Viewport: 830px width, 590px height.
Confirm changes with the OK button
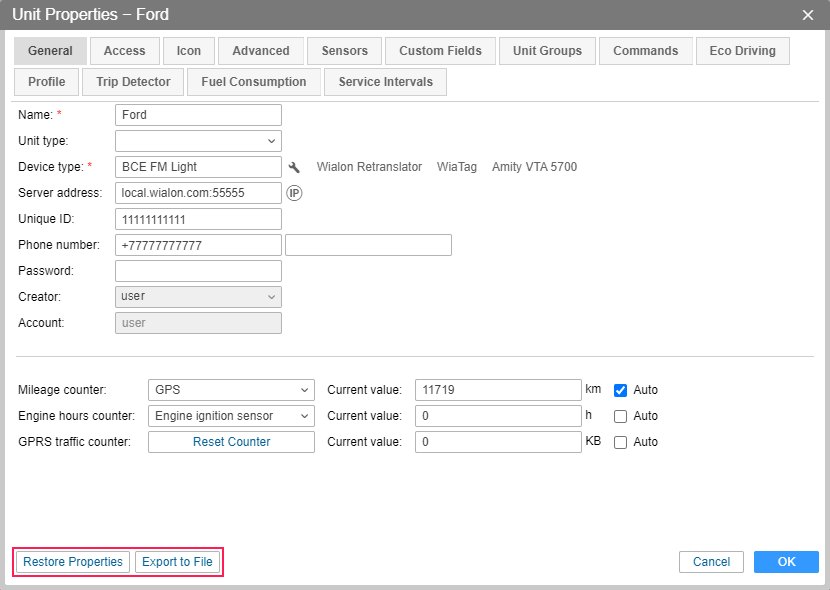[x=786, y=562]
